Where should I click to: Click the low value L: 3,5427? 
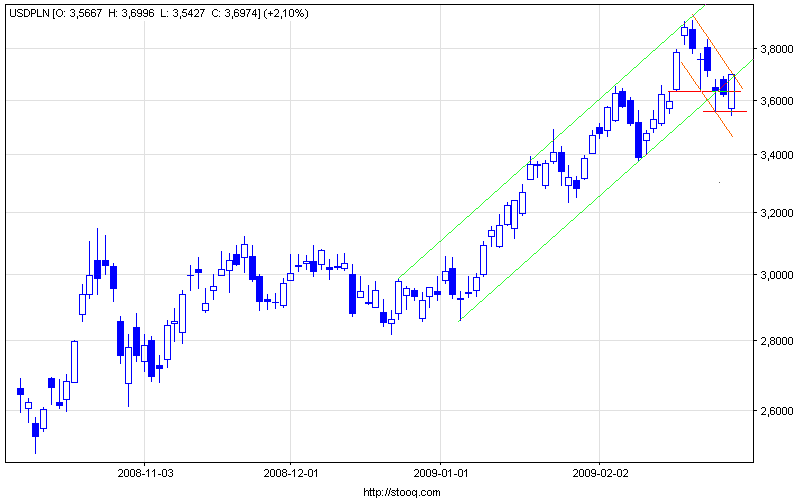tap(183, 14)
